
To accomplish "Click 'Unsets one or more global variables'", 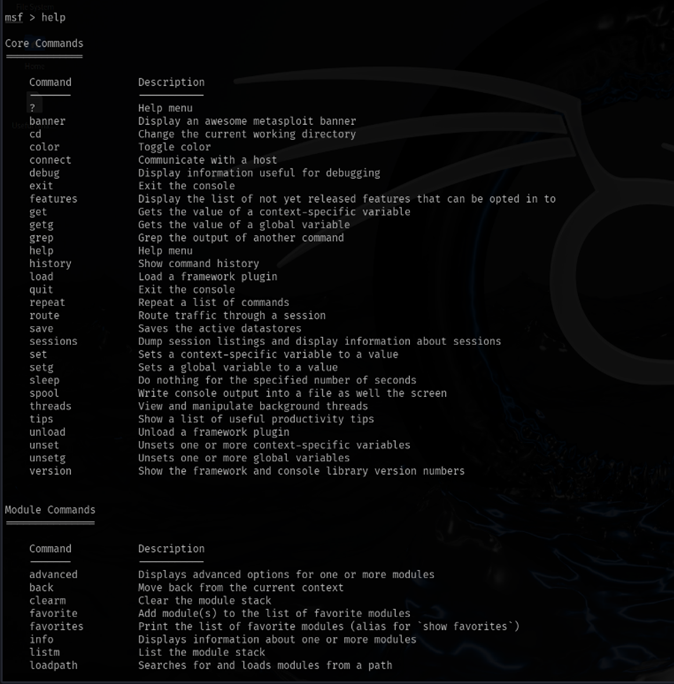I will [244, 458].
